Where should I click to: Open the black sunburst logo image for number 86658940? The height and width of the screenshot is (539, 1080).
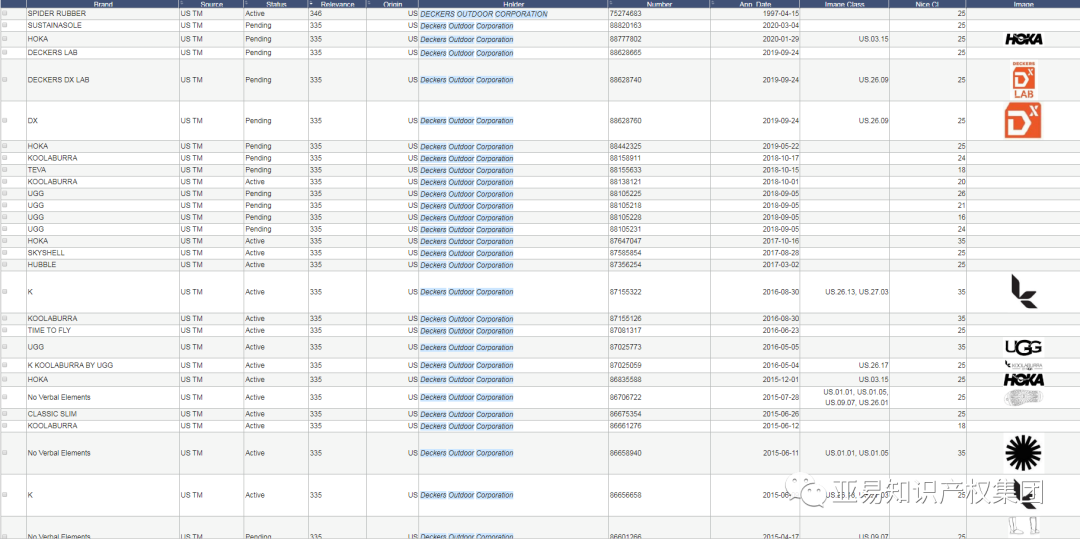click(1024, 453)
